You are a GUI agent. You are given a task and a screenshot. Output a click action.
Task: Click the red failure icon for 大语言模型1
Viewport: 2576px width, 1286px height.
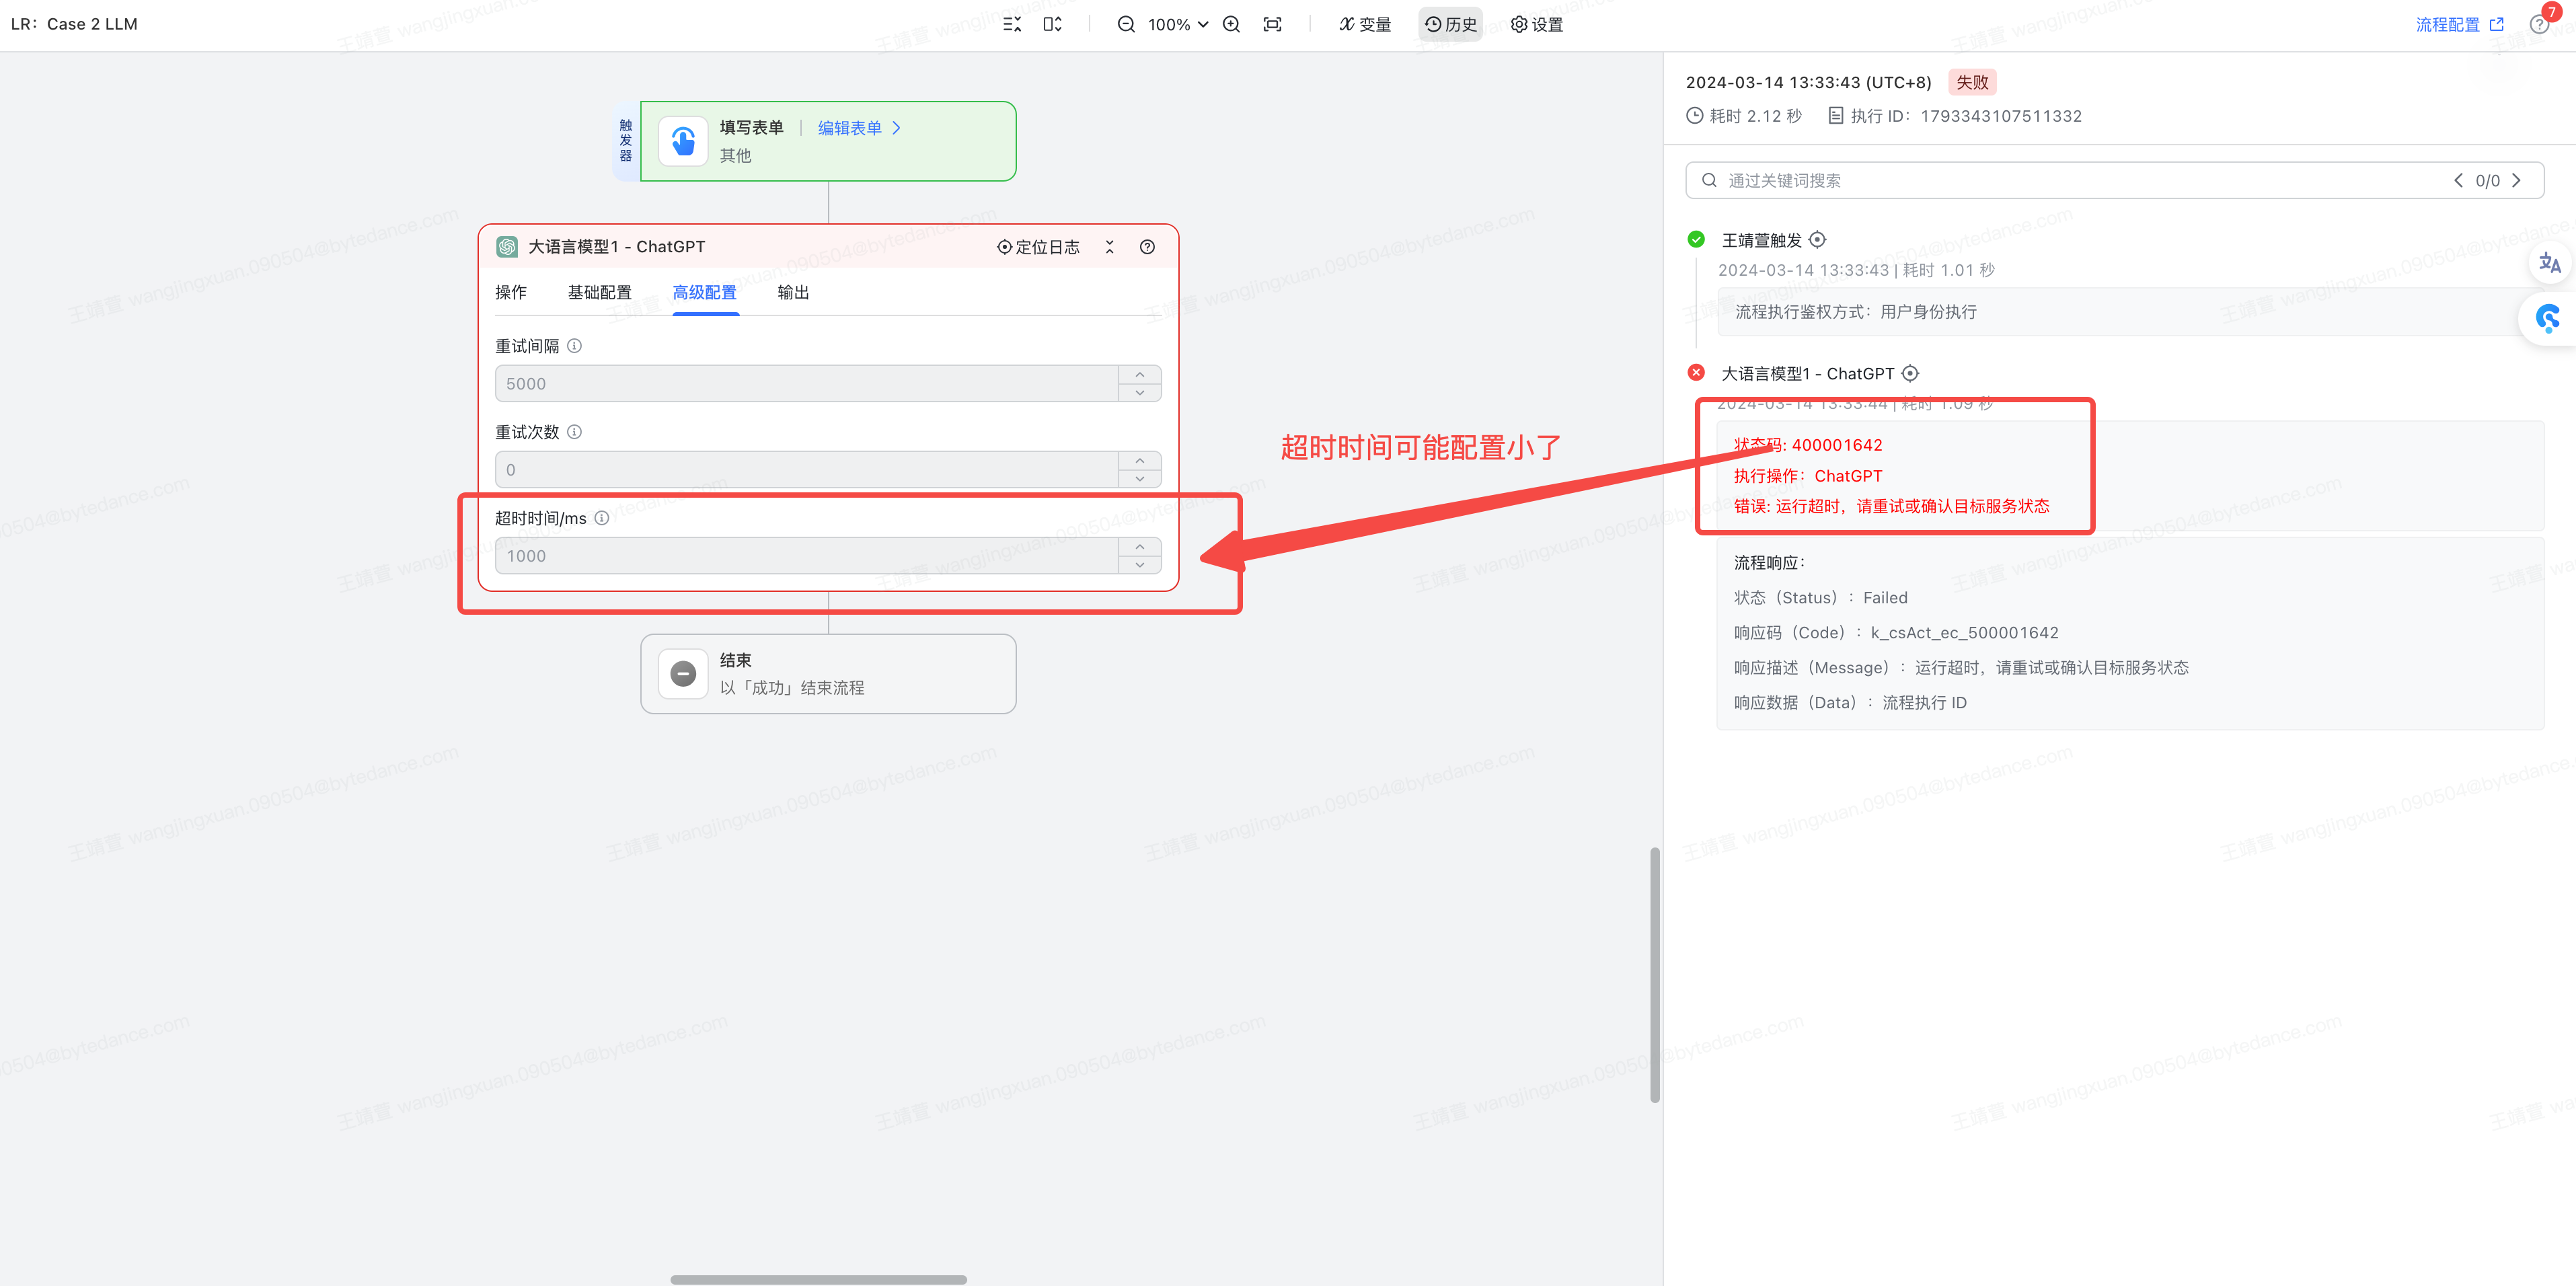[1696, 372]
